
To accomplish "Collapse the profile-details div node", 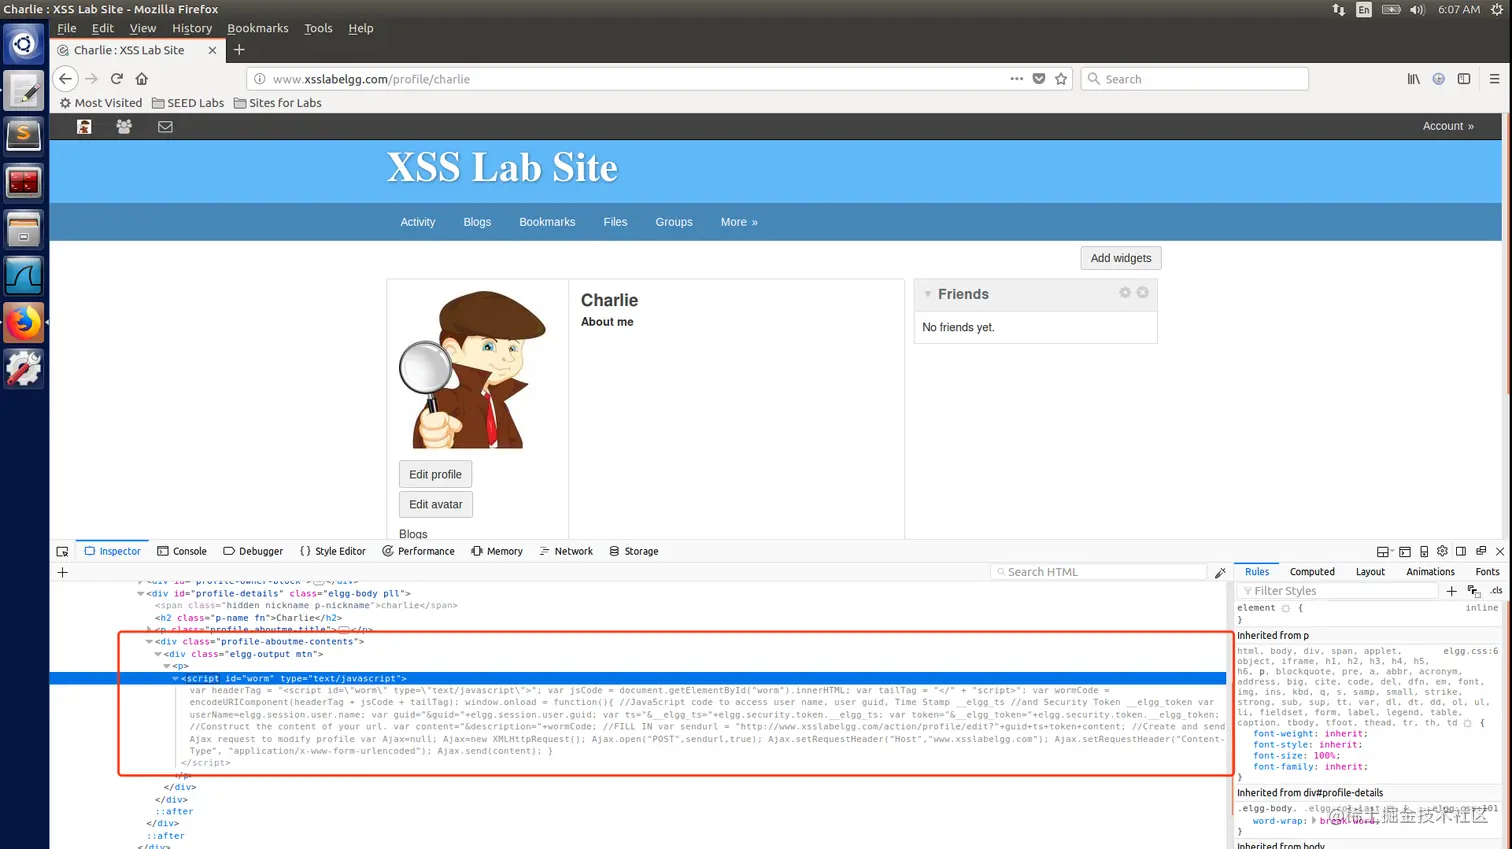I will coord(140,593).
